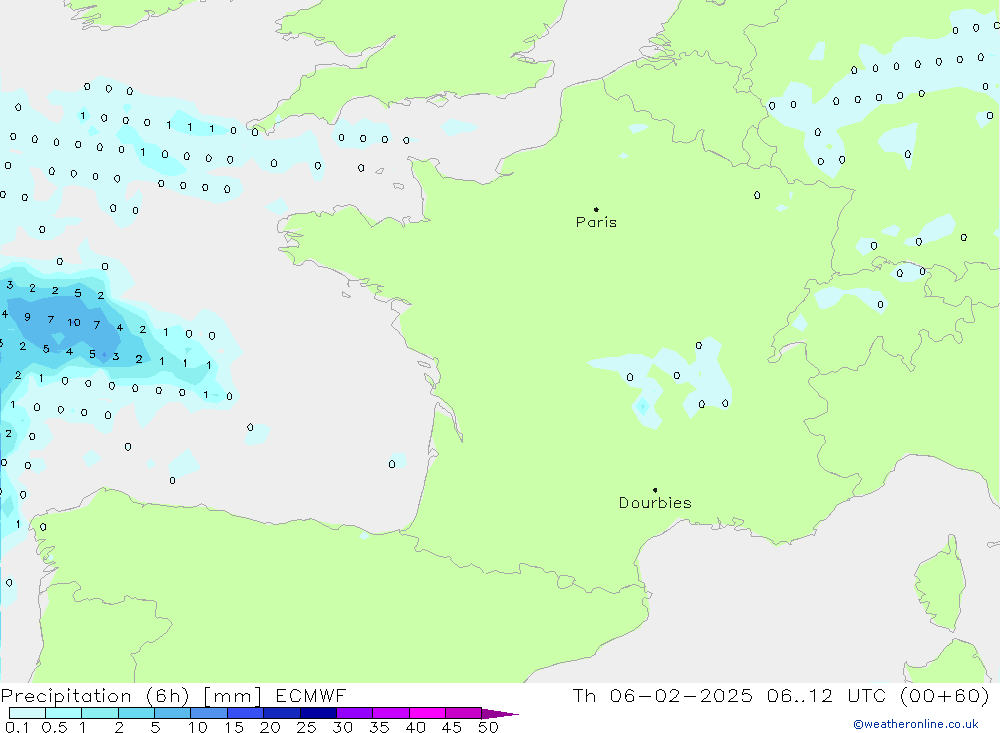Select legend swatch between 15 and 20
The height and width of the screenshot is (733, 1000).
[x=246, y=713]
